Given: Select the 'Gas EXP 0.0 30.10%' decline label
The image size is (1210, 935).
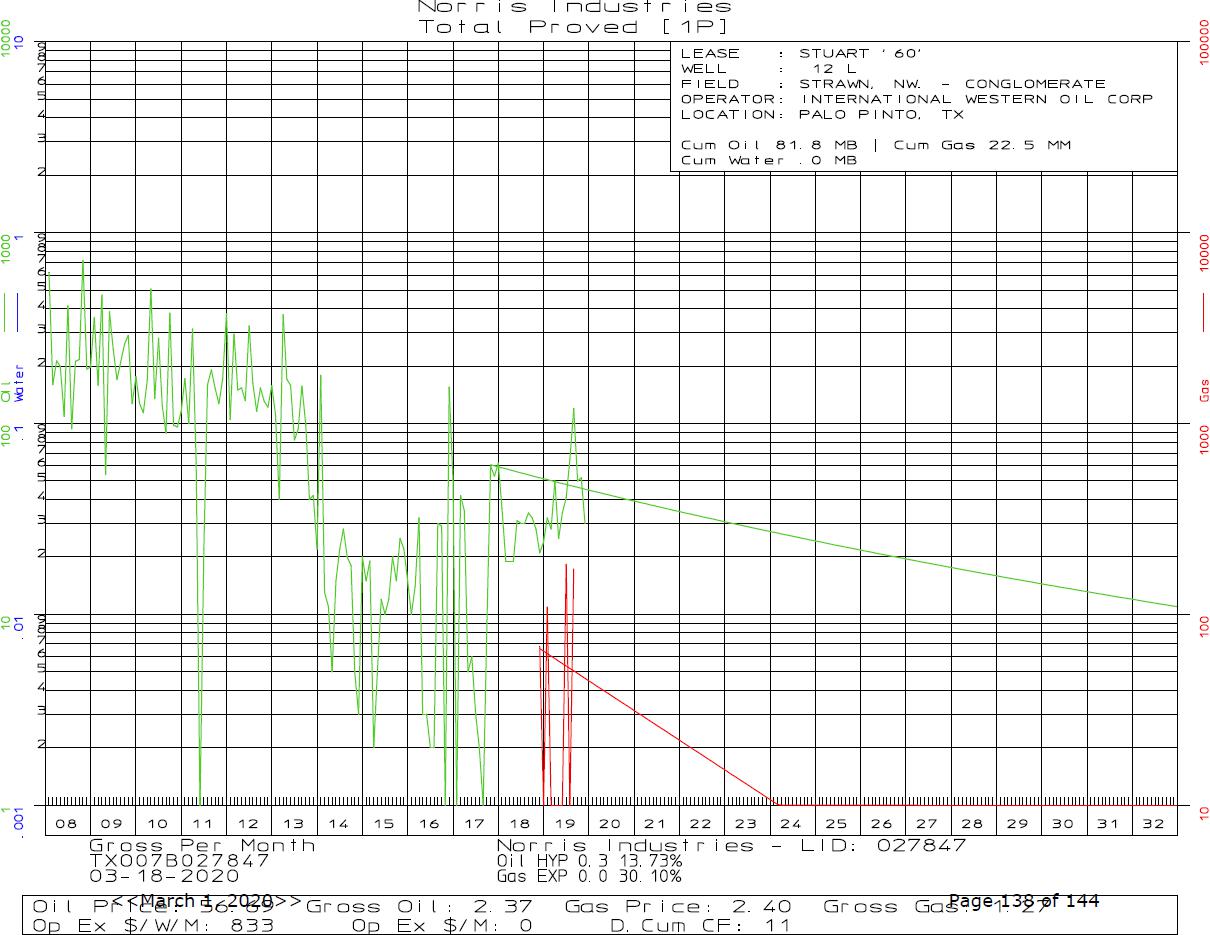Looking at the screenshot, I should pos(589,876).
